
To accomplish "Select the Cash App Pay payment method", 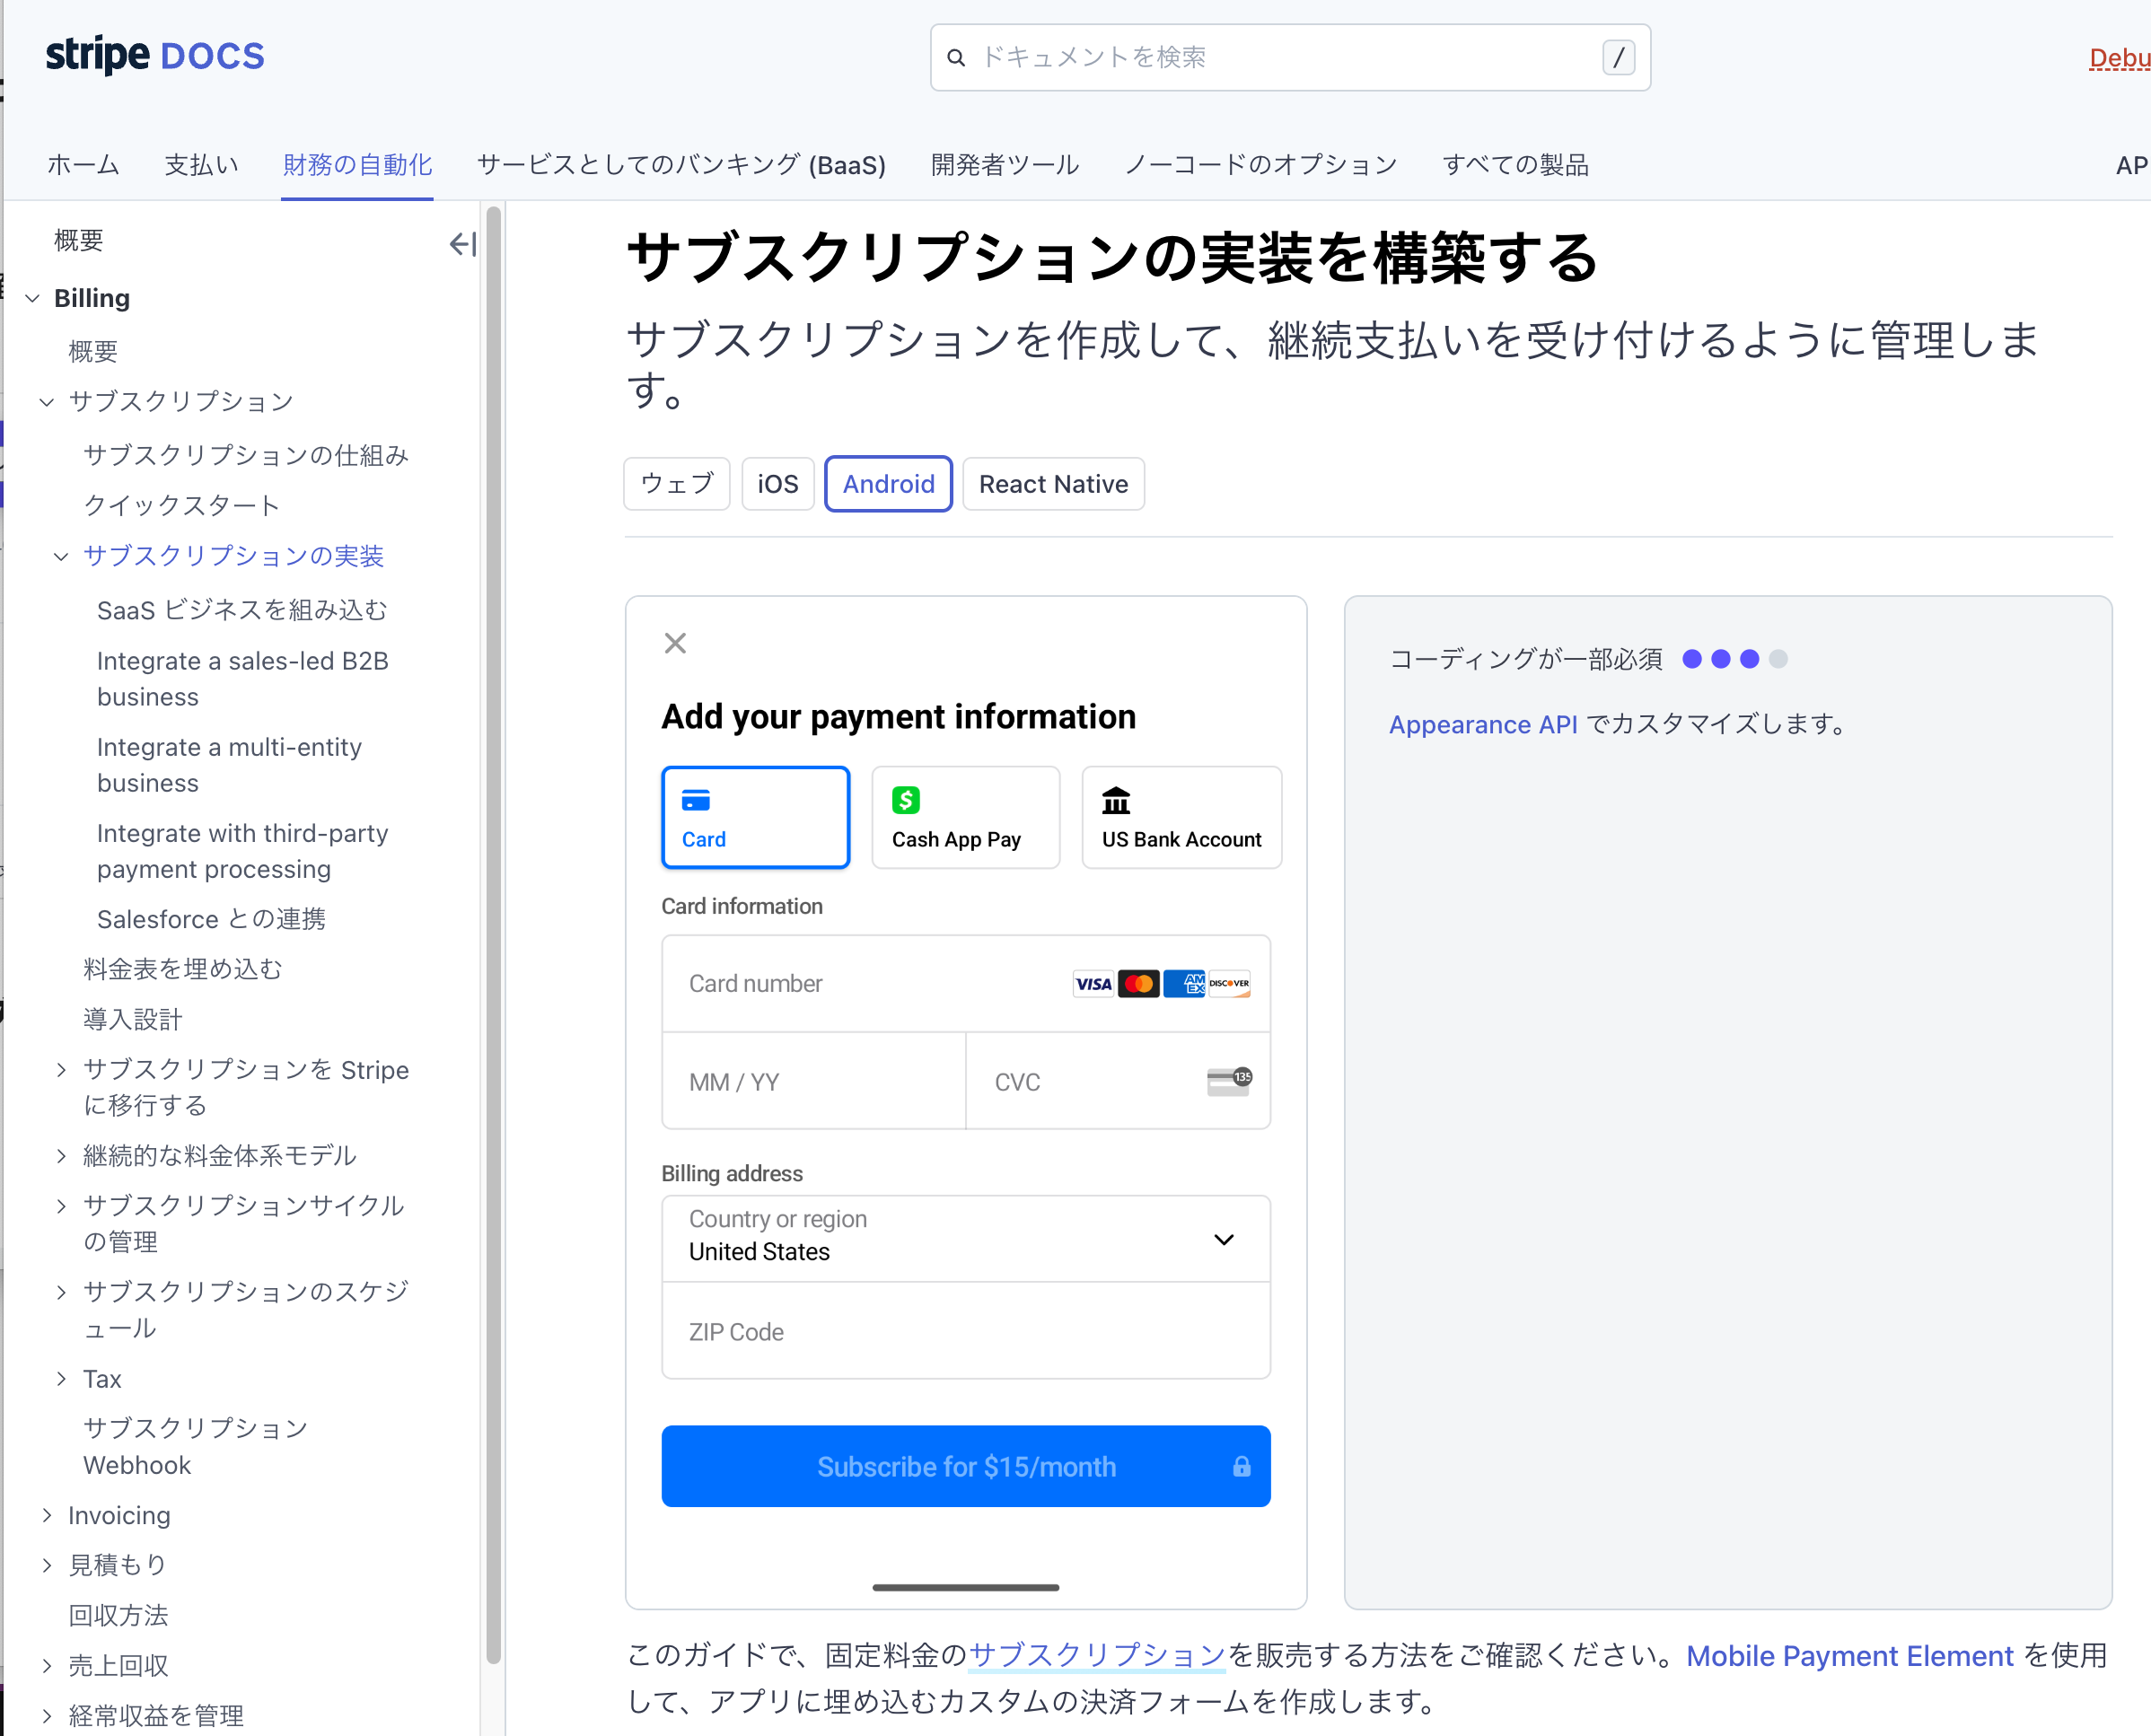I will (964, 816).
